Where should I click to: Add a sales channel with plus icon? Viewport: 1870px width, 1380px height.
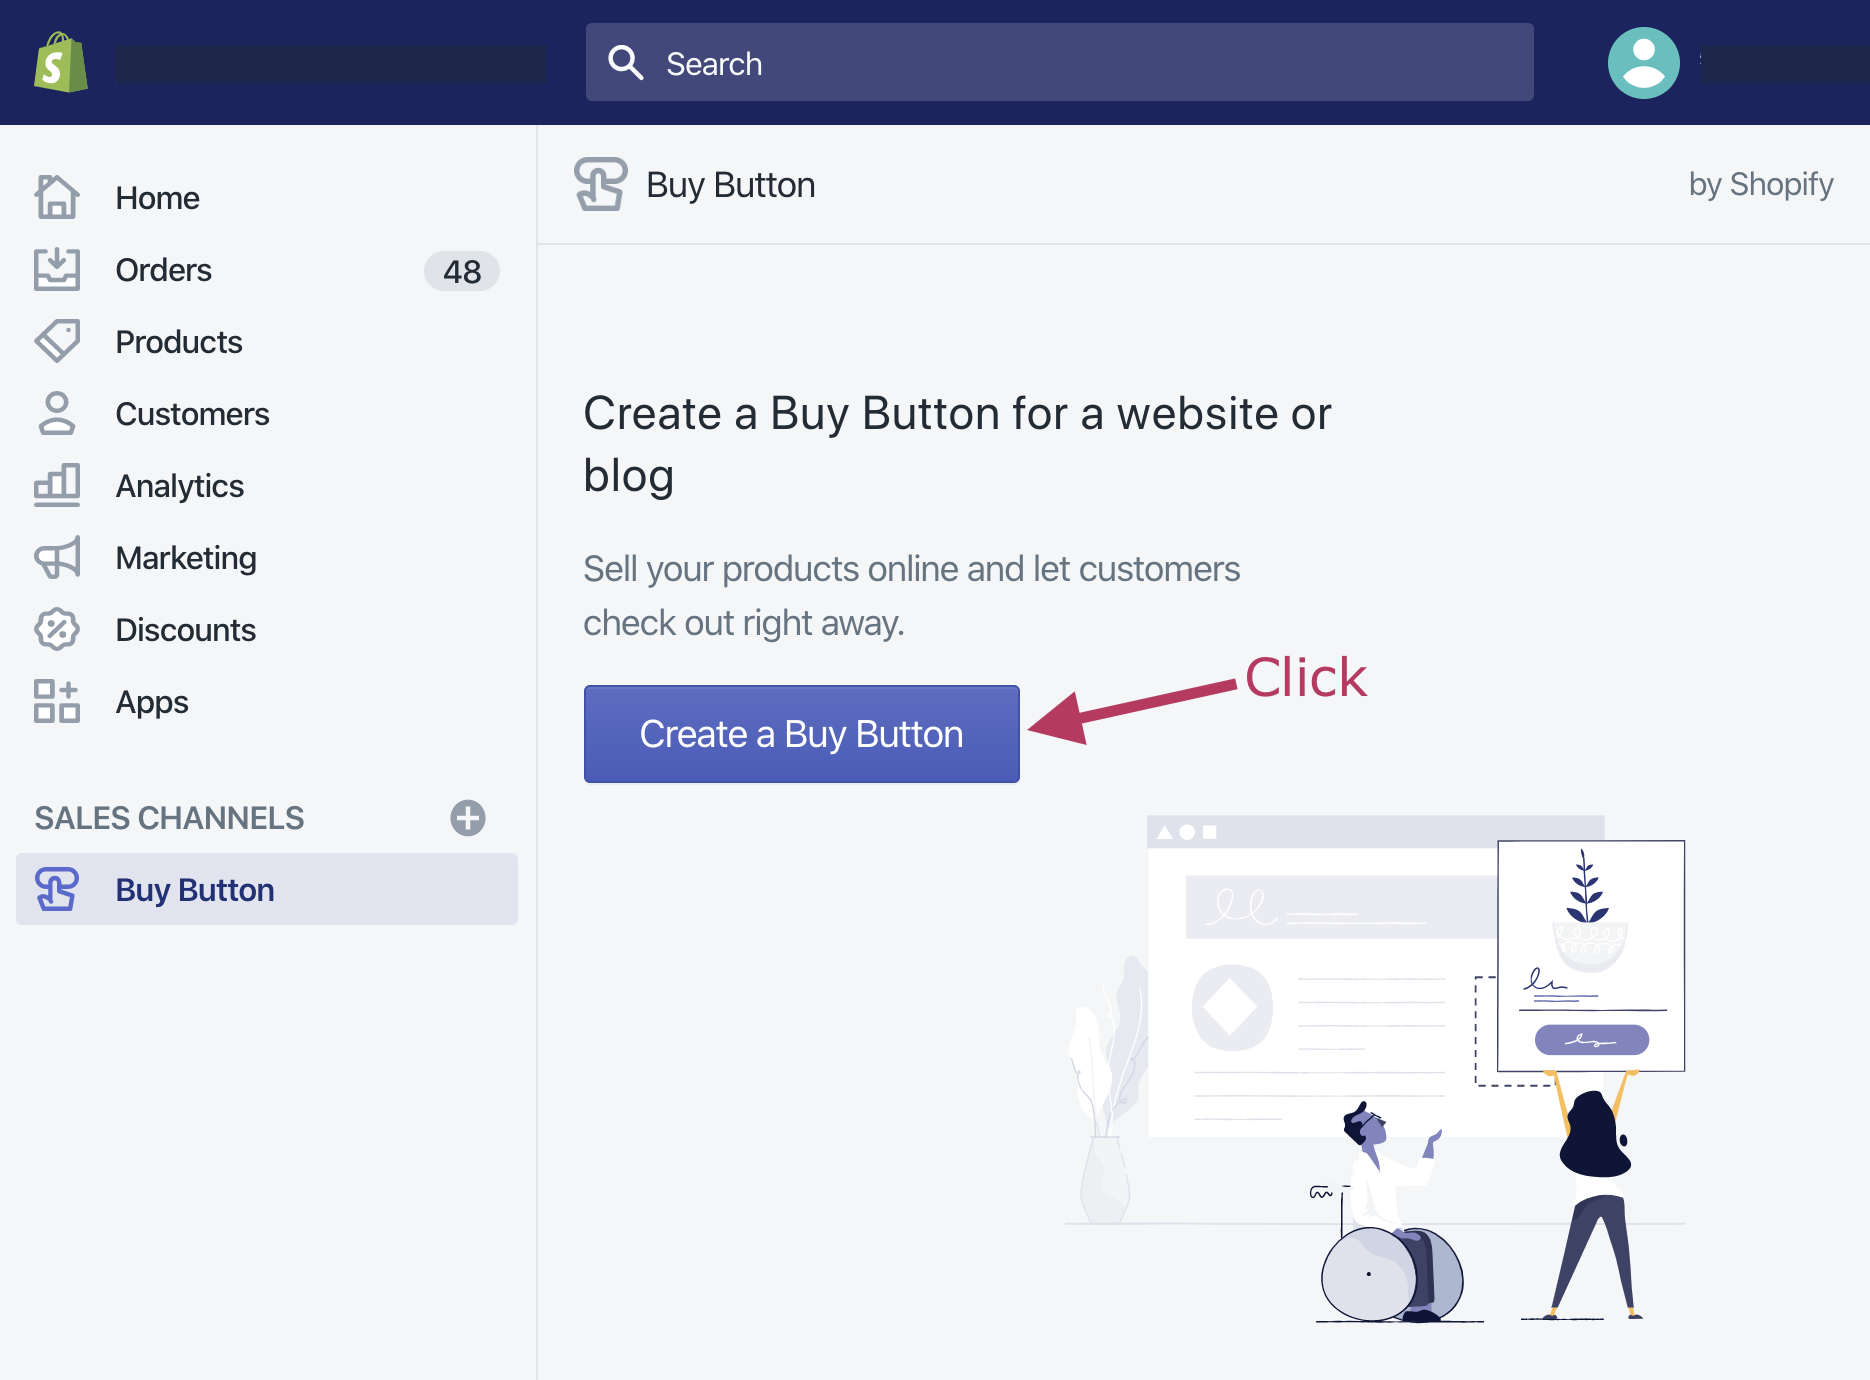point(468,818)
